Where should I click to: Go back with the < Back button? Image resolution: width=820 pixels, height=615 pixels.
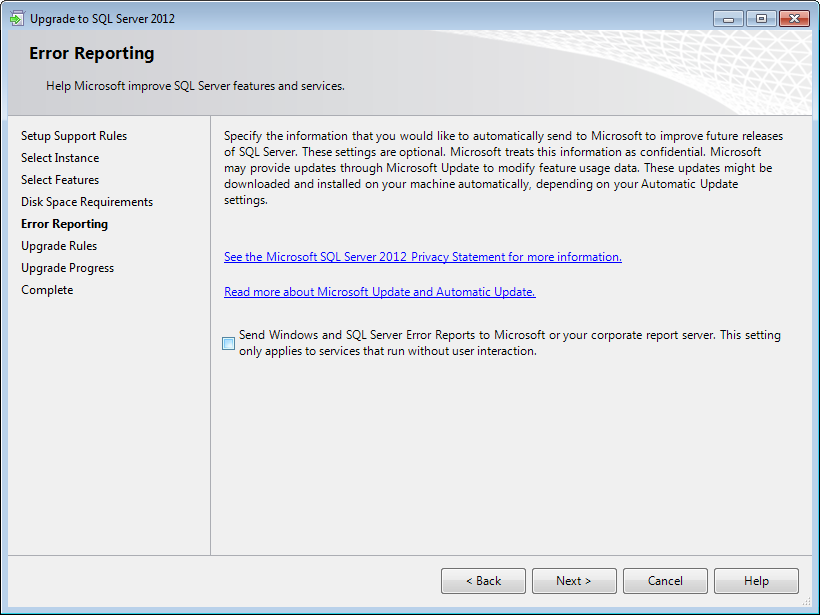[483, 581]
